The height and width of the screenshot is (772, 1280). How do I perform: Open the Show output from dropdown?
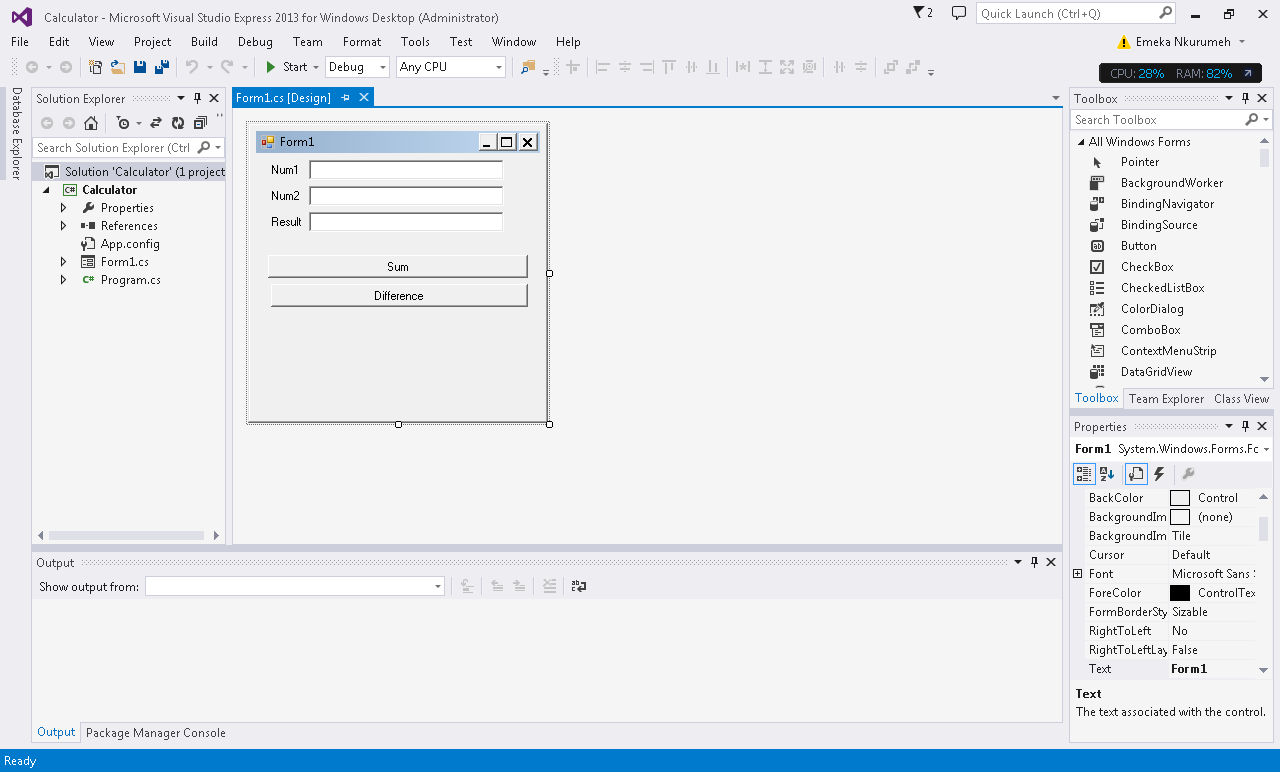coord(437,587)
